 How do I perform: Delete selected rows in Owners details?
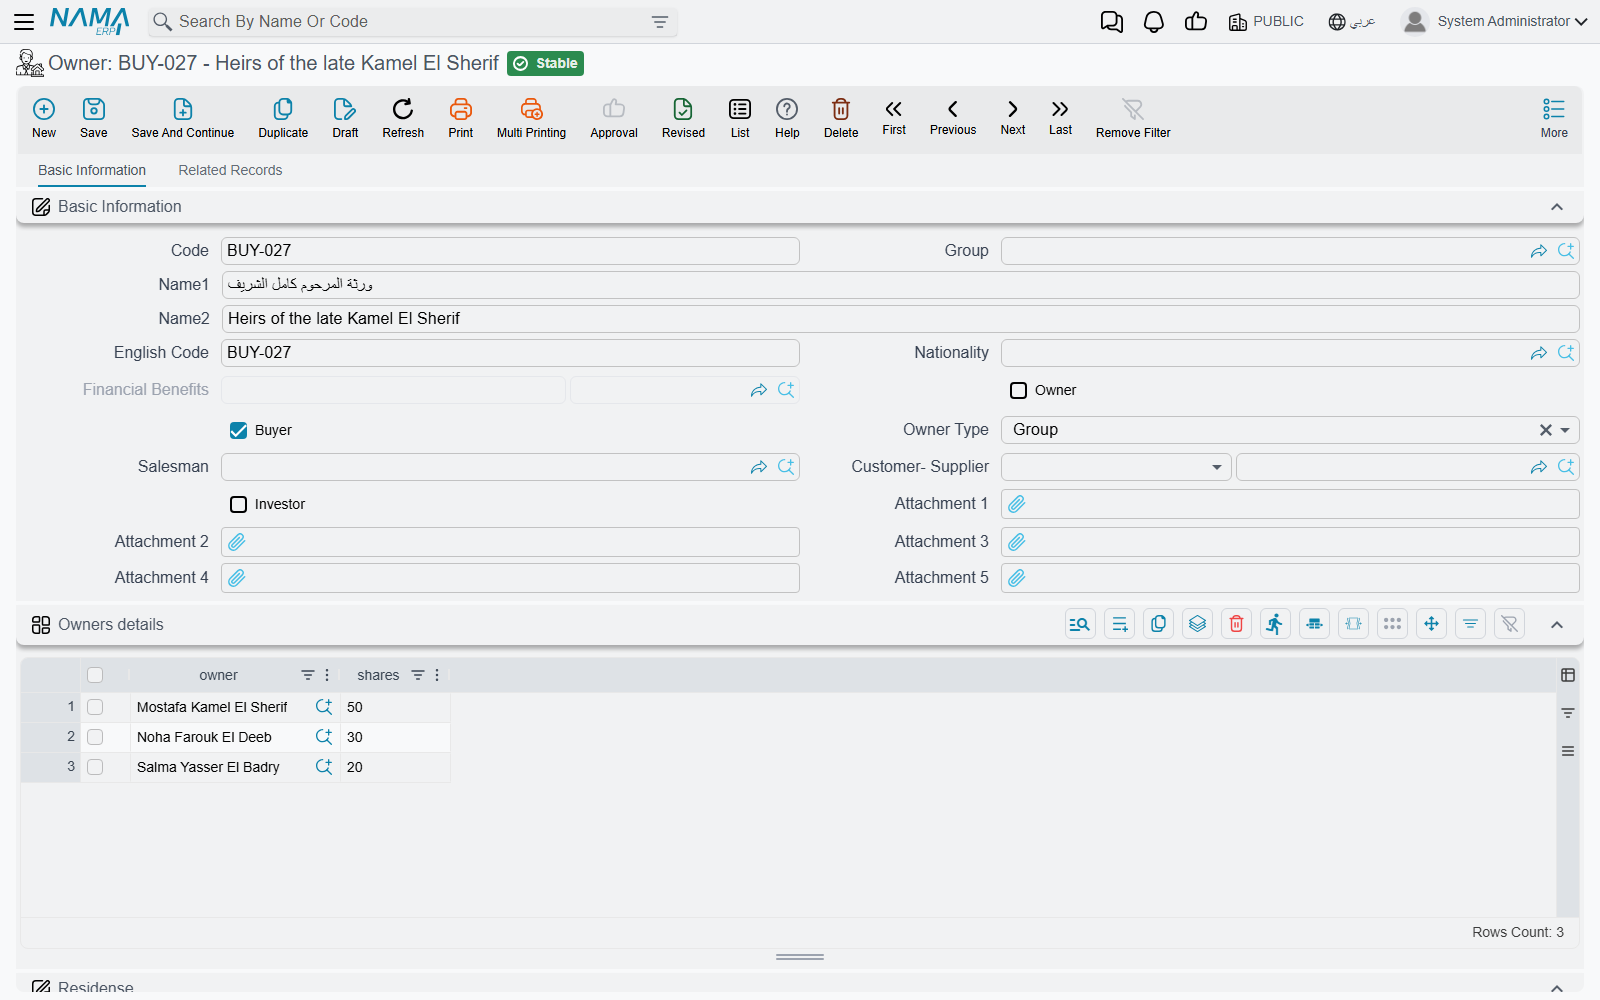click(x=1236, y=624)
